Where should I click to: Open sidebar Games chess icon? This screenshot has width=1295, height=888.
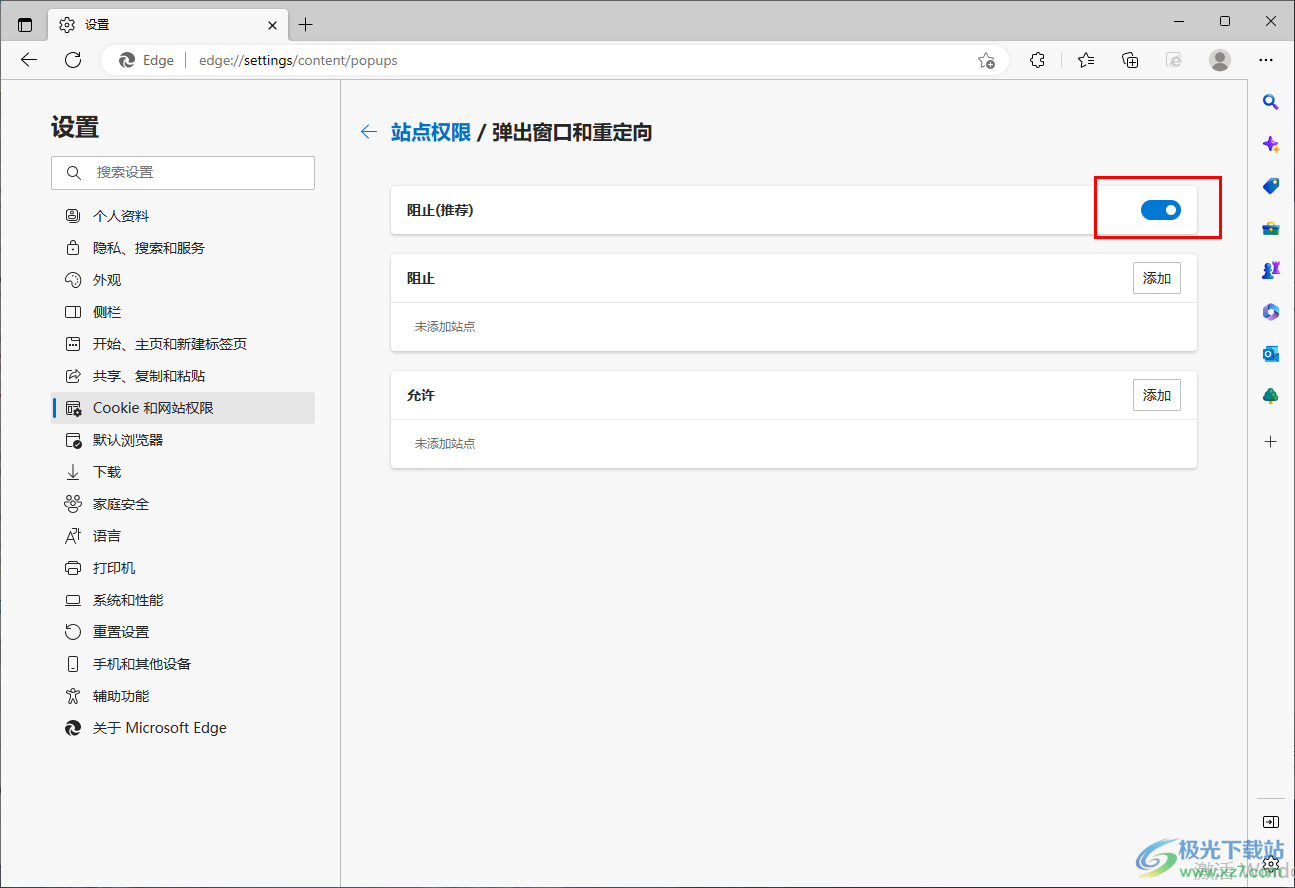click(1271, 270)
